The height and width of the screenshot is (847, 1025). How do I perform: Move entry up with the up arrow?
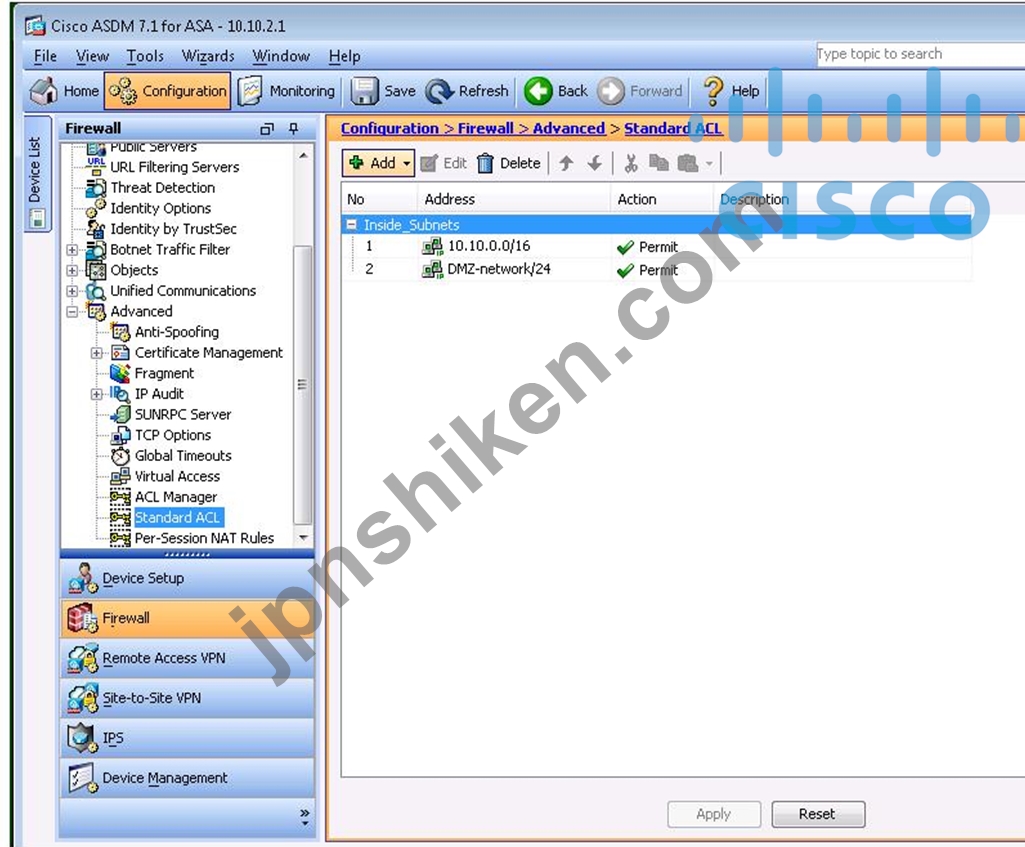pyautogui.click(x=566, y=163)
